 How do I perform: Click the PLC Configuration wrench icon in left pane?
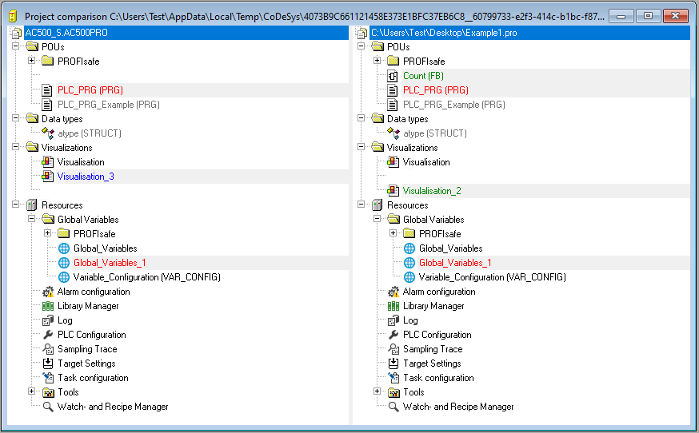pos(47,335)
